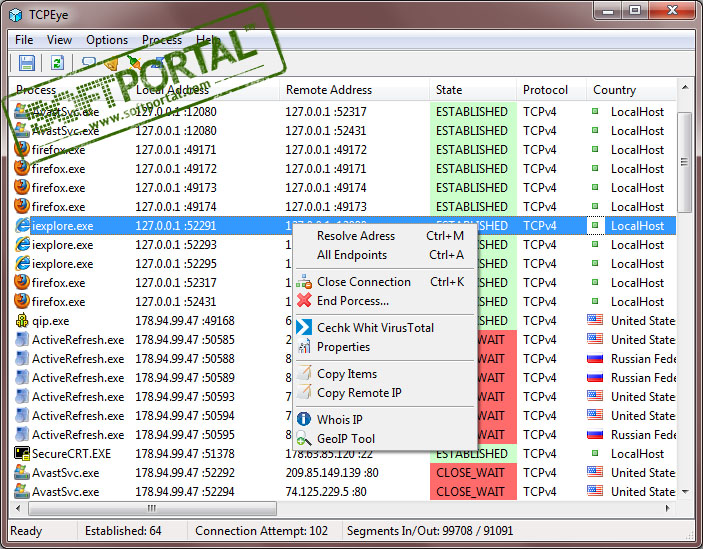Click 'Established: 64' in the status bar
Screen dimensions: 703x549
pos(123,531)
